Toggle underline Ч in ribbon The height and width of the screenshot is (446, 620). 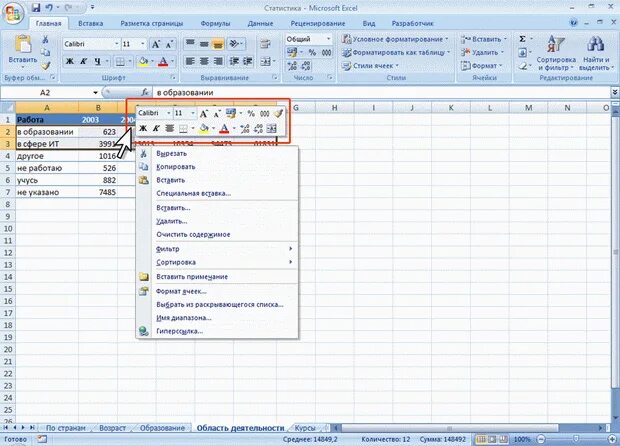97,61
